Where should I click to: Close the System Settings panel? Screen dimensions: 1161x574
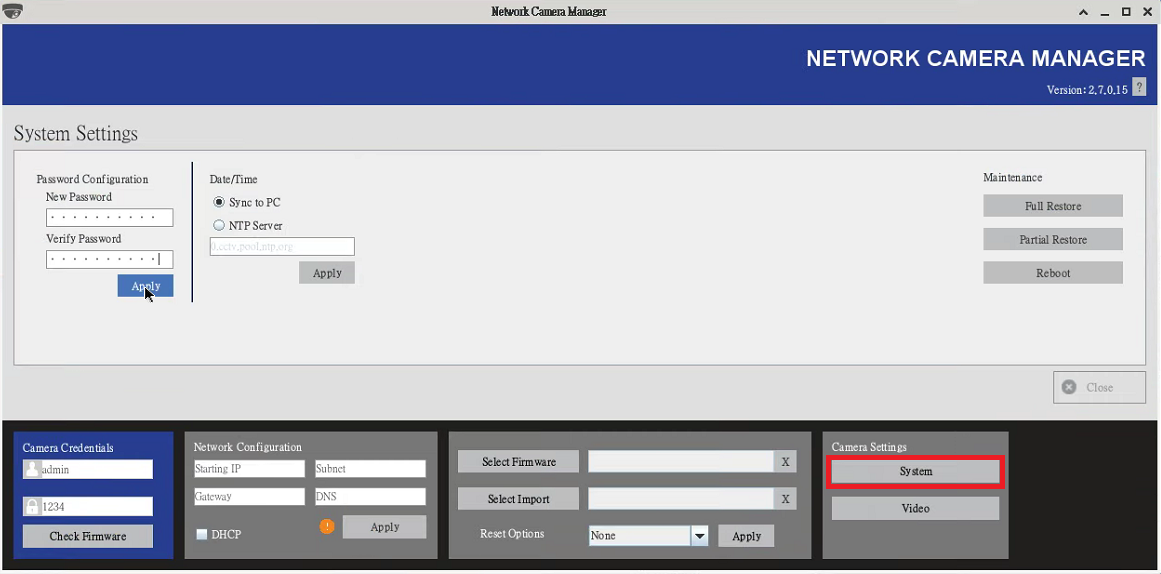coord(1099,387)
